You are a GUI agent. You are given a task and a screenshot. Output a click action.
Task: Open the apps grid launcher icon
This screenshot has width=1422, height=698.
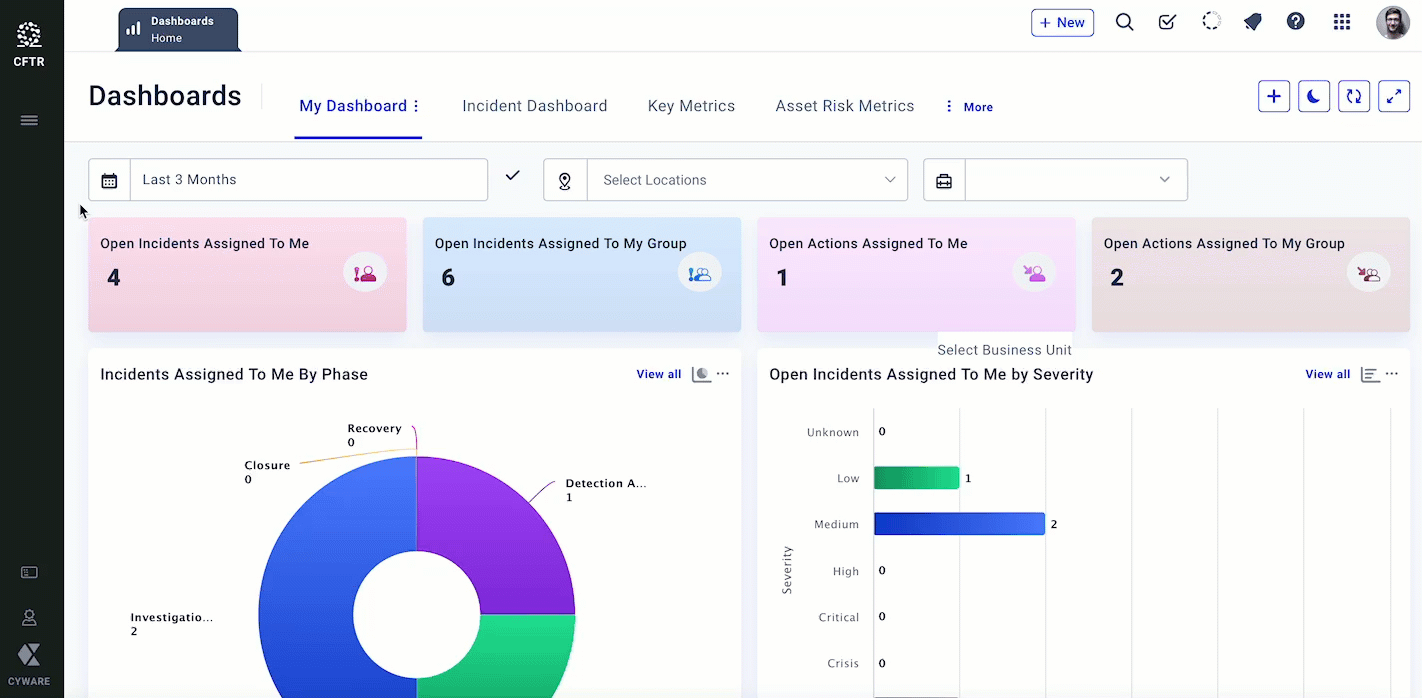1342,22
